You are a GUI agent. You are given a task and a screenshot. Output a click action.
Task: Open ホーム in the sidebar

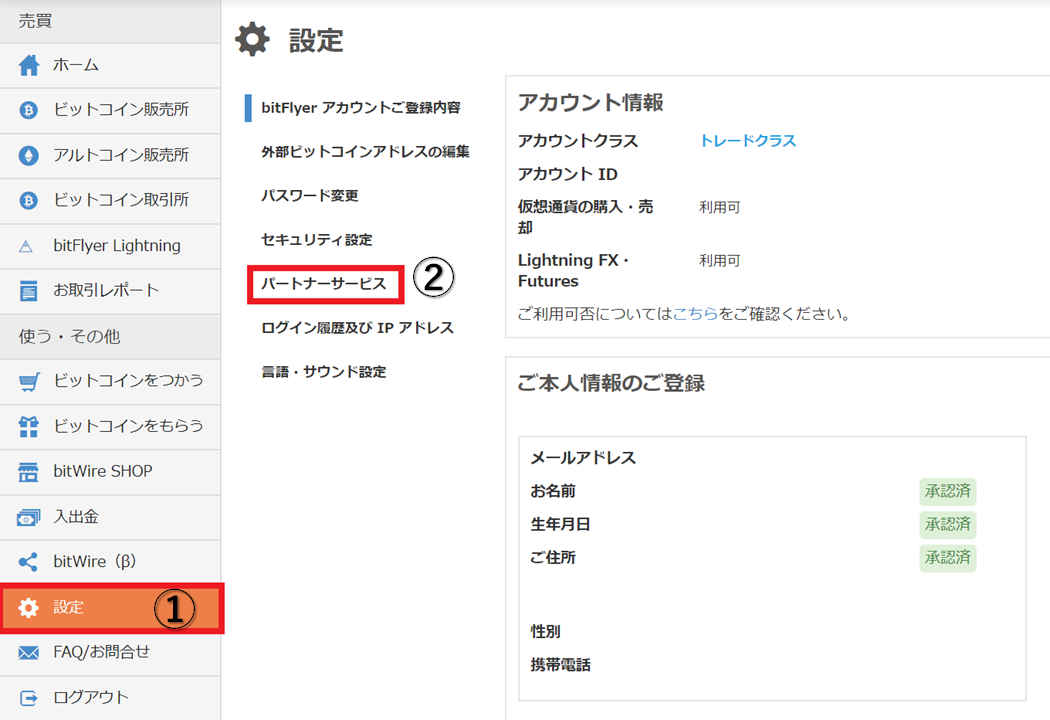(x=110, y=66)
